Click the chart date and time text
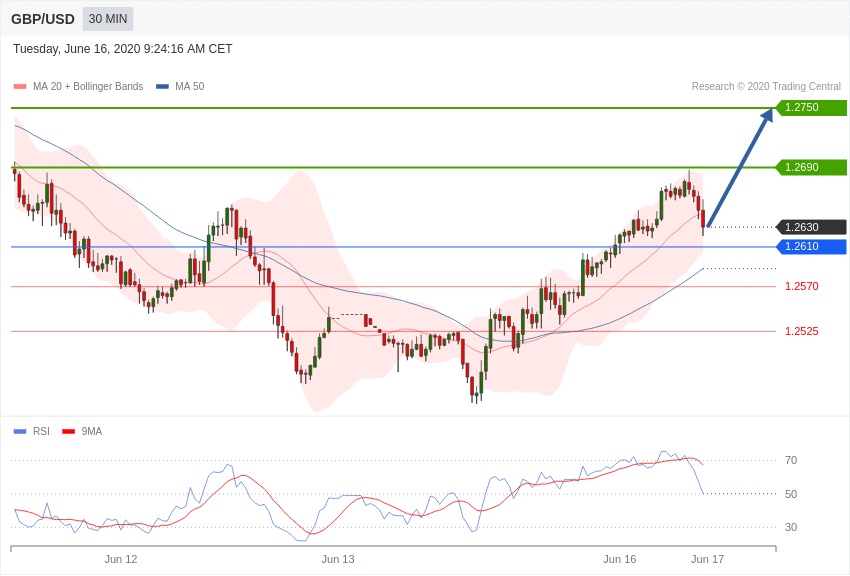Screen dimensions: 850x576 point(123,49)
